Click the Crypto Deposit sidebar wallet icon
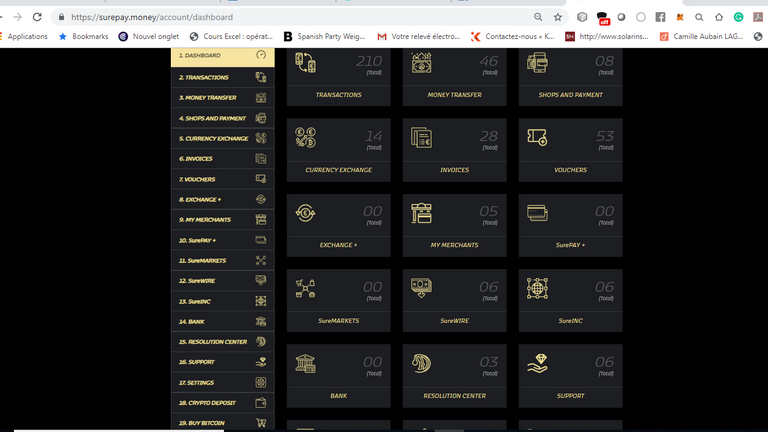The width and height of the screenshot is (768, 432). (x=261, y=403)
